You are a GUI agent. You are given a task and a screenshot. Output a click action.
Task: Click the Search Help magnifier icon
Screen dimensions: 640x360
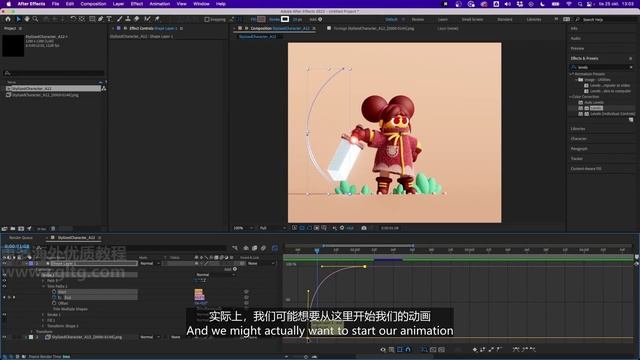(x=577, y=19)
